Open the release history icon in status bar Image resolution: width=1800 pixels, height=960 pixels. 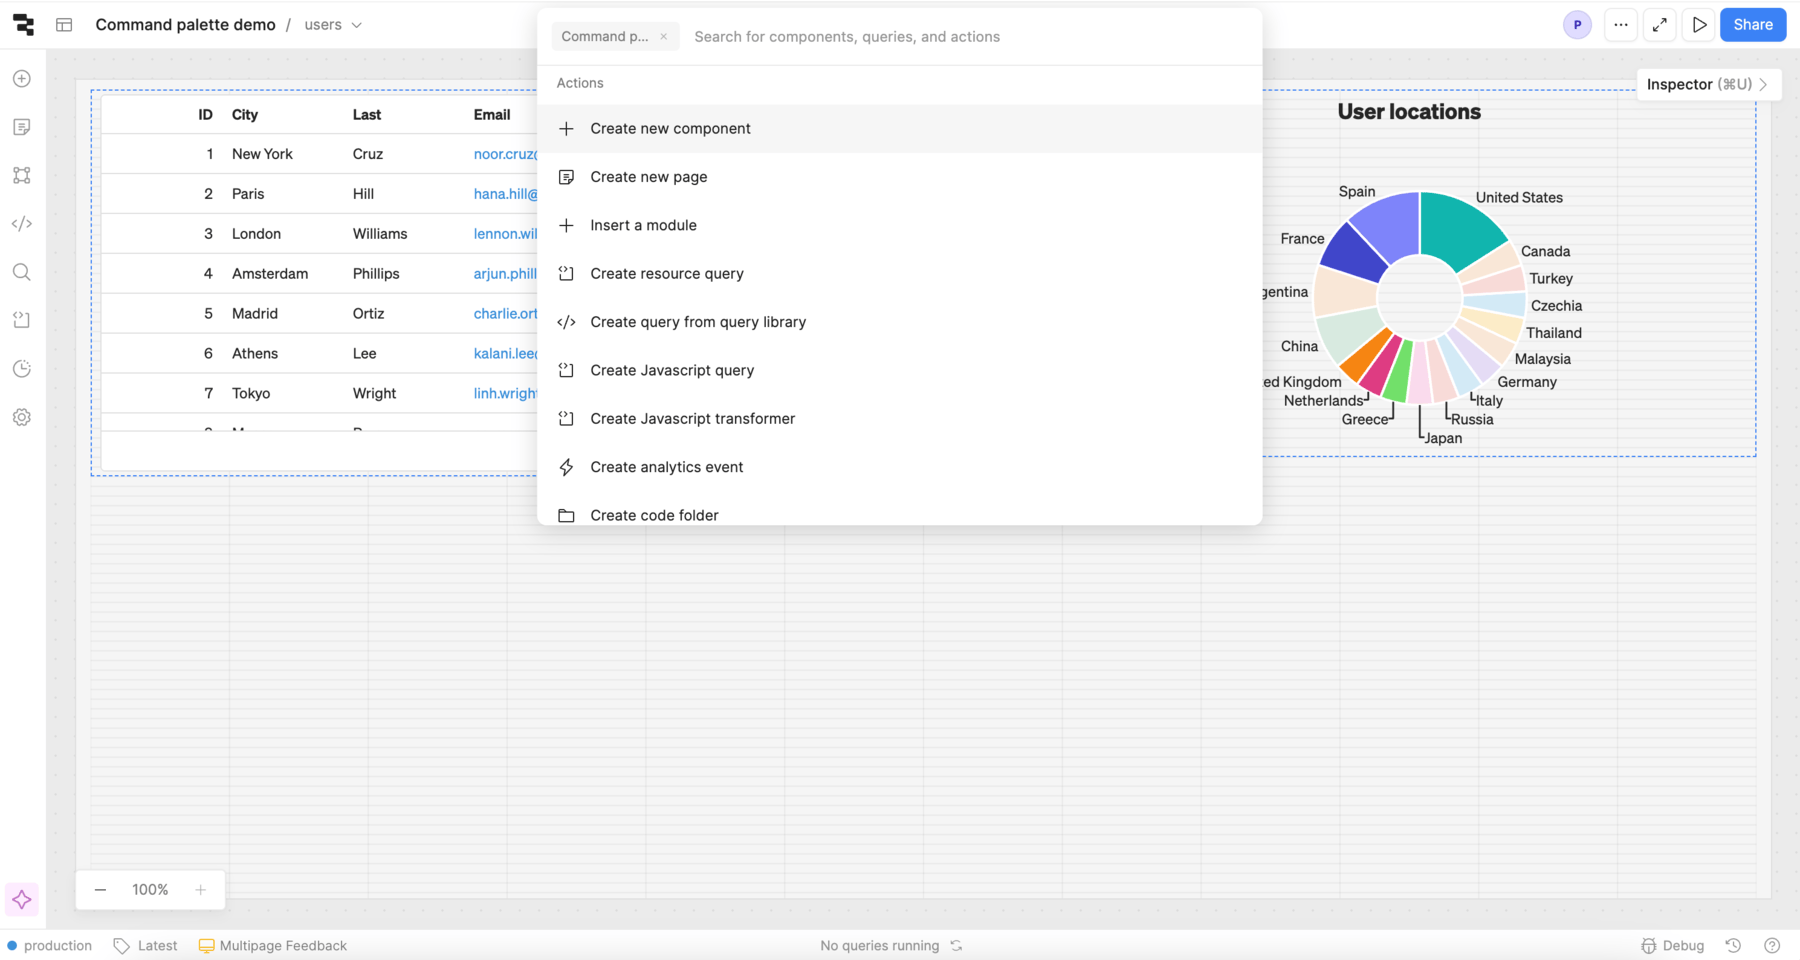coord(1733,946)
